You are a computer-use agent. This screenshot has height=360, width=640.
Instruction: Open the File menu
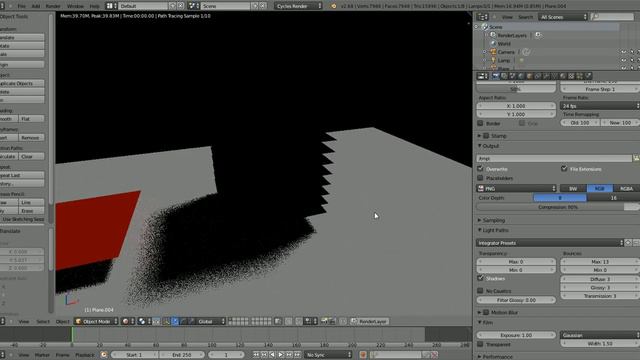click(22, 6)
